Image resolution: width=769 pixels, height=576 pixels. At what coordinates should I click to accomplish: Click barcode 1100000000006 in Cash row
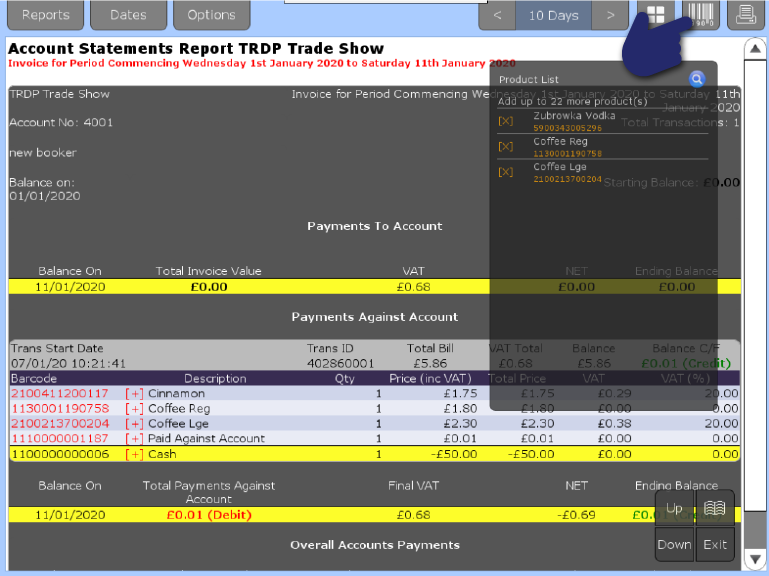point(60,454)
